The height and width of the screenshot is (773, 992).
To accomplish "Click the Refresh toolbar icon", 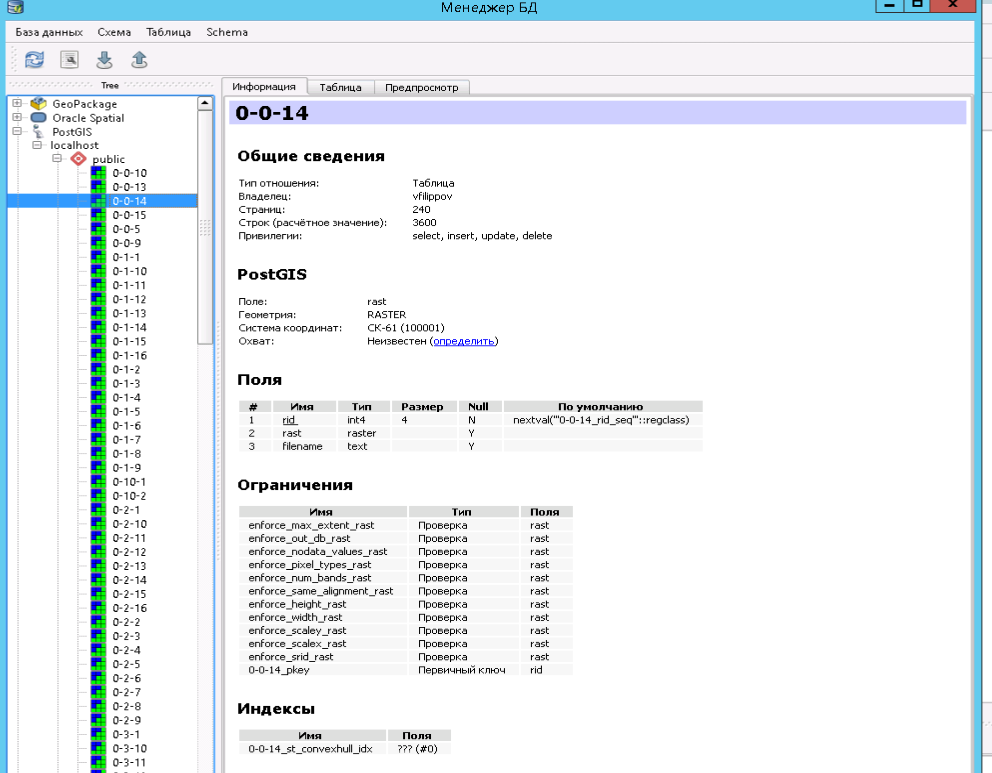I will (35, 60).
